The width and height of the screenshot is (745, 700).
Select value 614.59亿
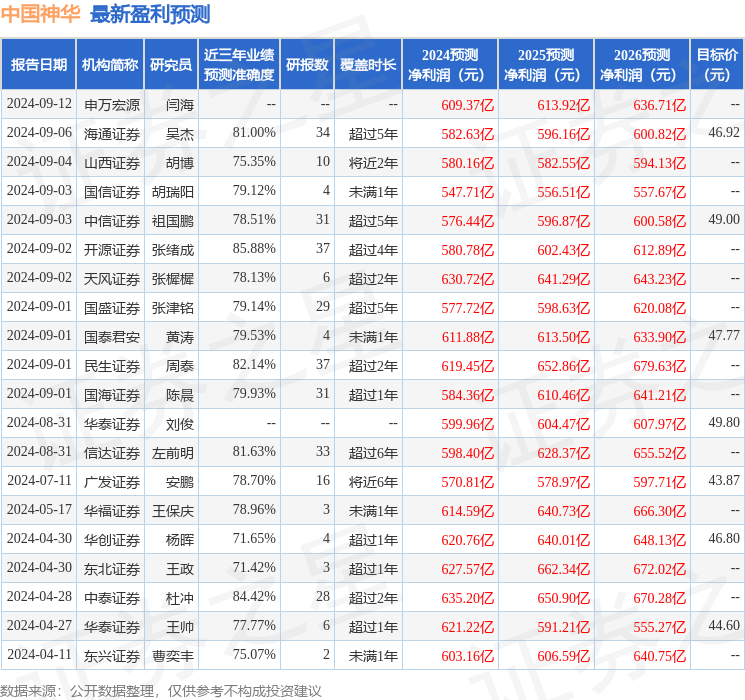click(468, 510)
